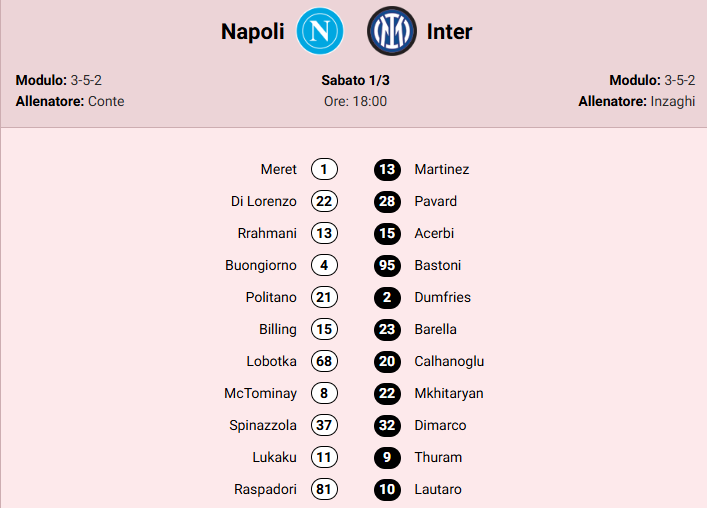This screenshot has width=707, height=508.
Task: Select Di Lorenzo in Napoli lineup
Action: (264, 201)
